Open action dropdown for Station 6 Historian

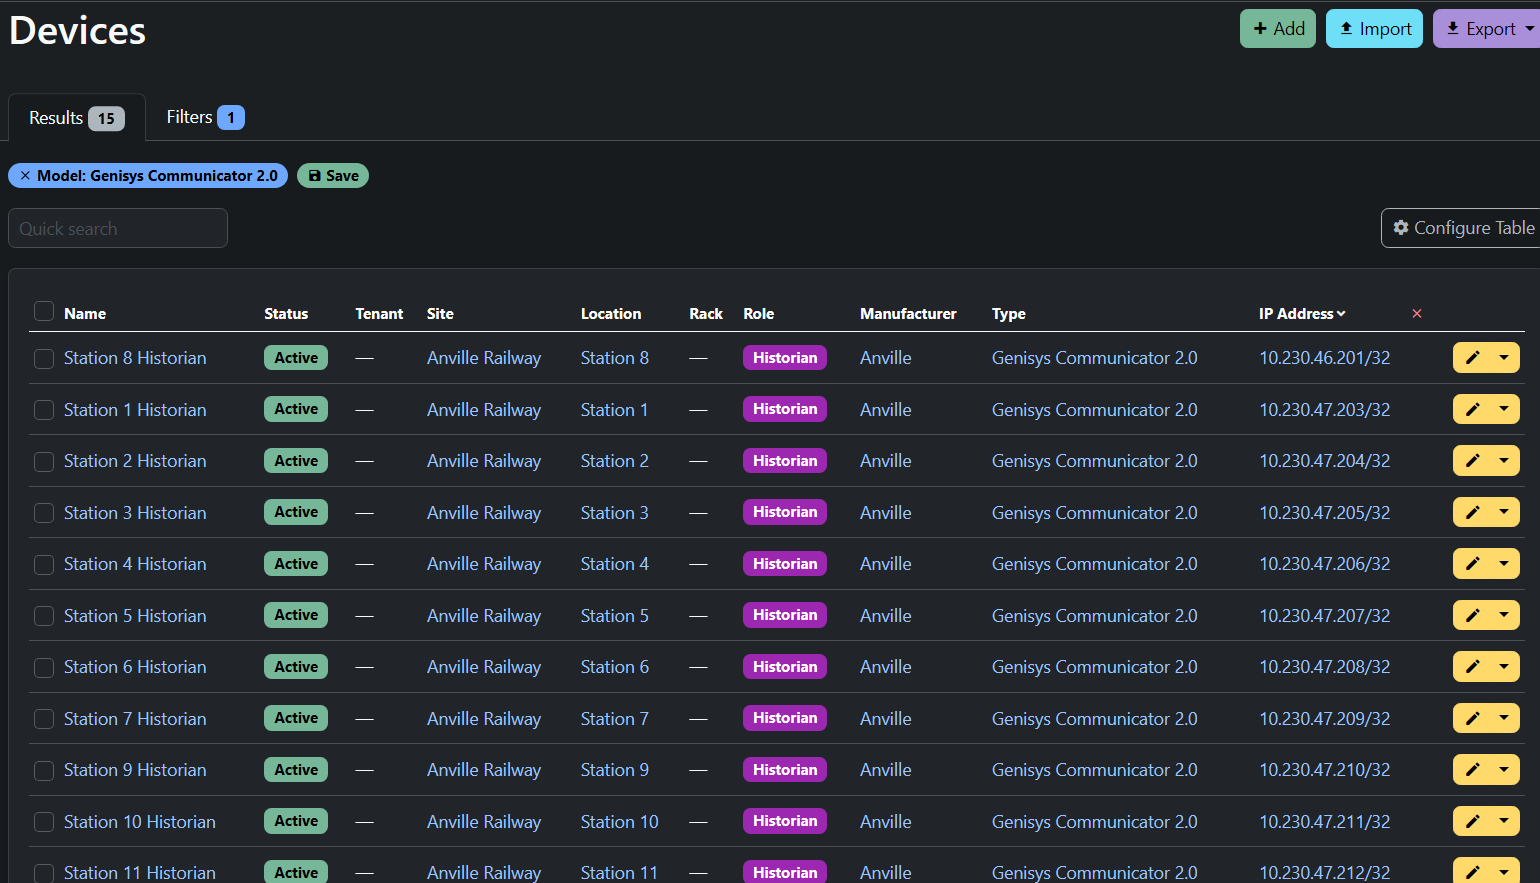(x=1504, y=666)
